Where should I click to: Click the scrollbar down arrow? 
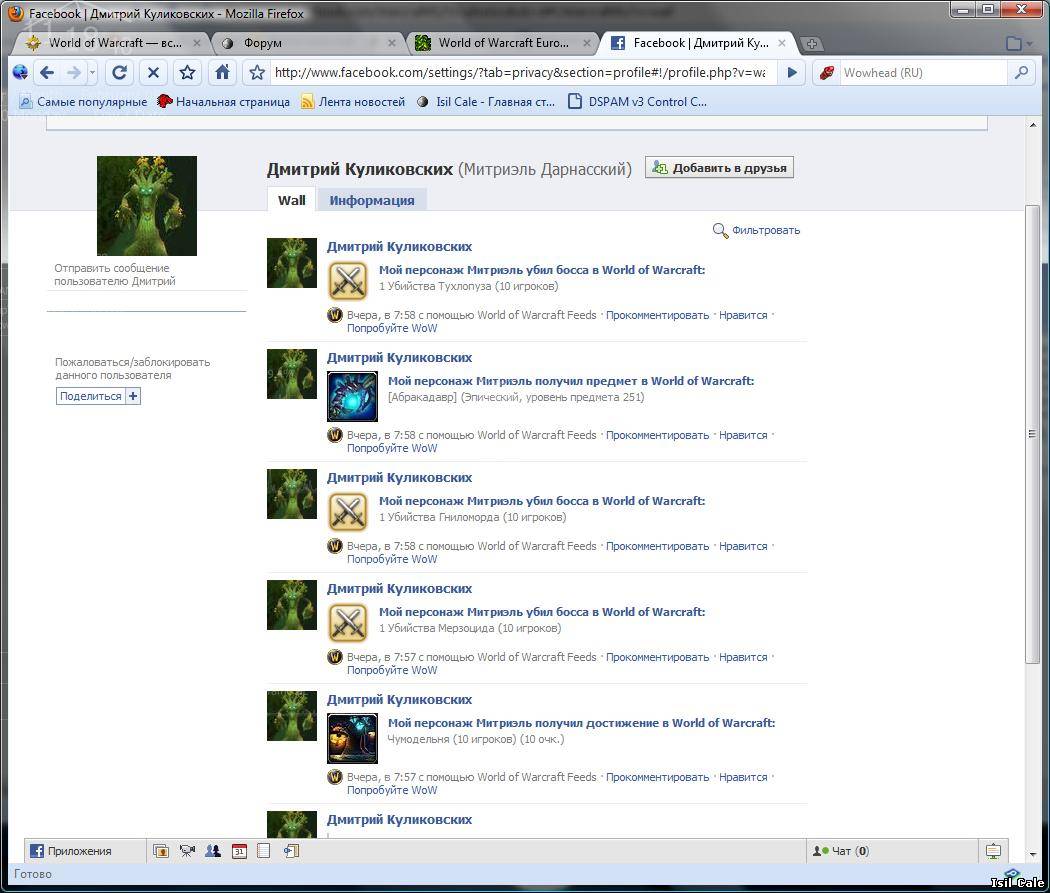pyautogui.click(x=1032, y=855)
